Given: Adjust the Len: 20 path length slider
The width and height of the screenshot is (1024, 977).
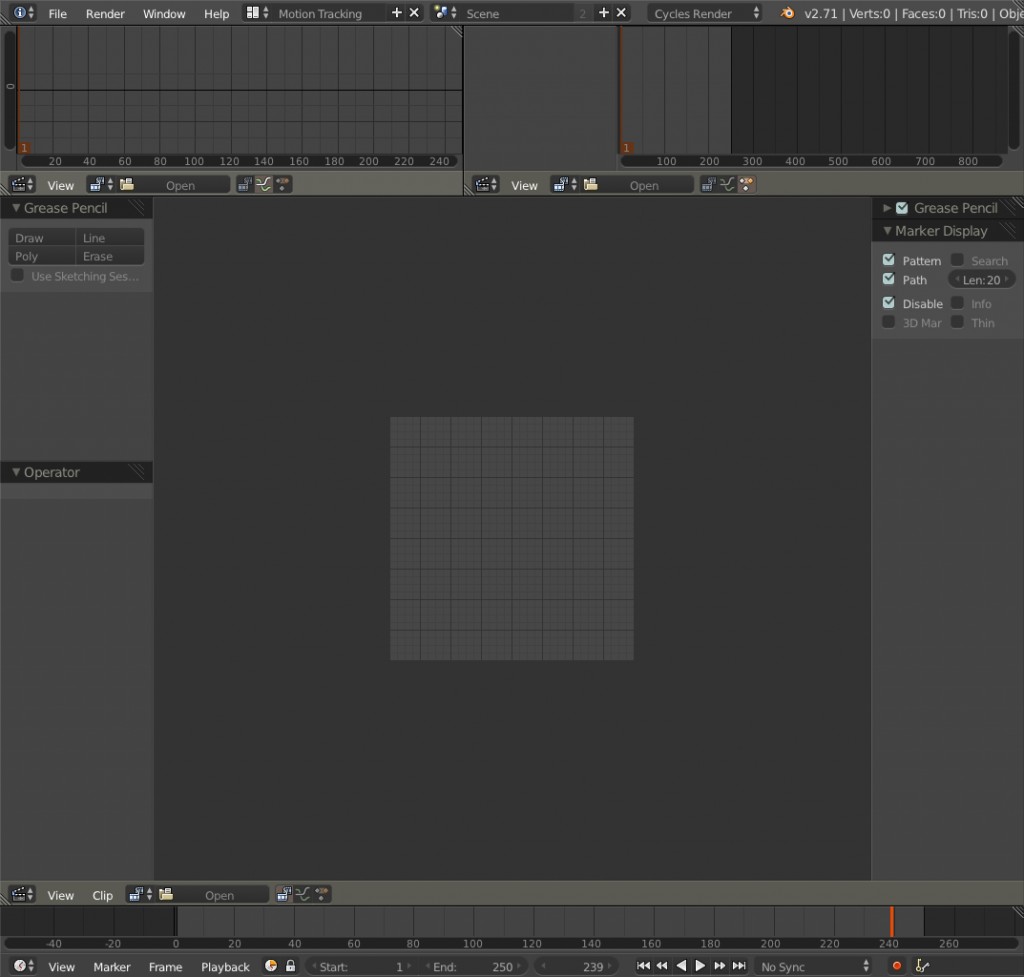Looking at the screenshot, I should coord(981,279).
